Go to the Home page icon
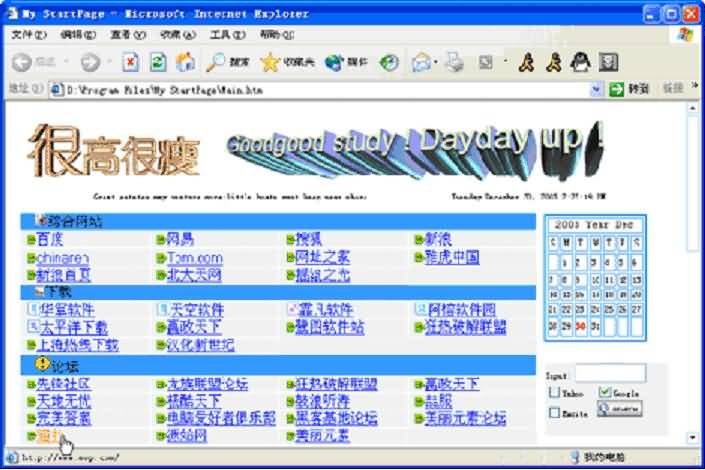Screen dimensions: 705x470 [185, 62]
